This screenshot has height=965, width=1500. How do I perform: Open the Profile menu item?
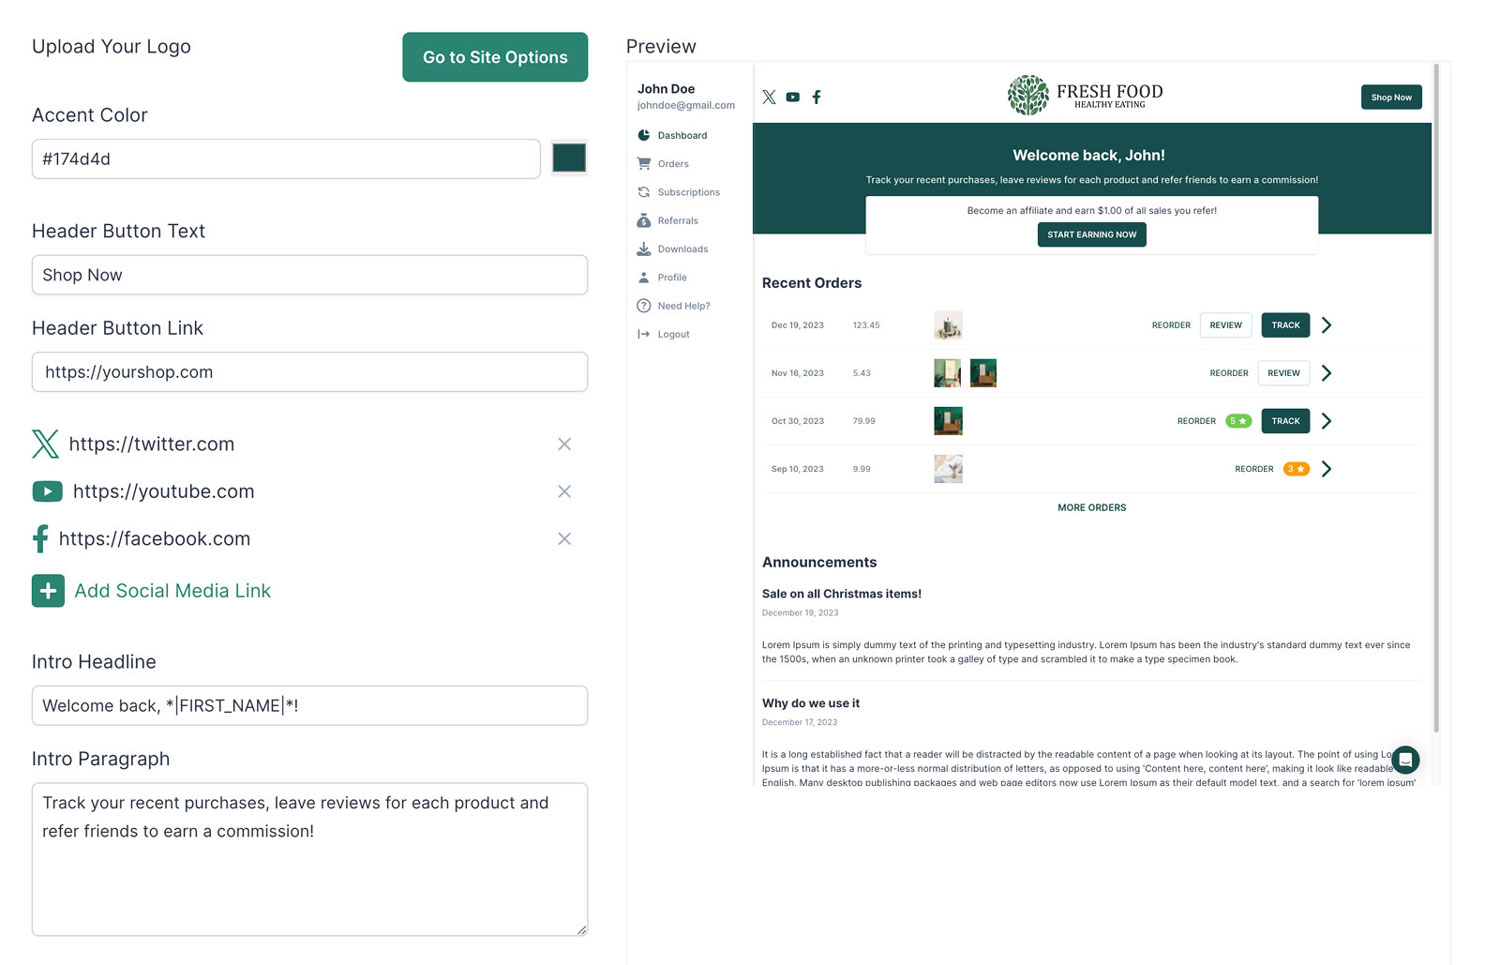[x=672, y=277]
